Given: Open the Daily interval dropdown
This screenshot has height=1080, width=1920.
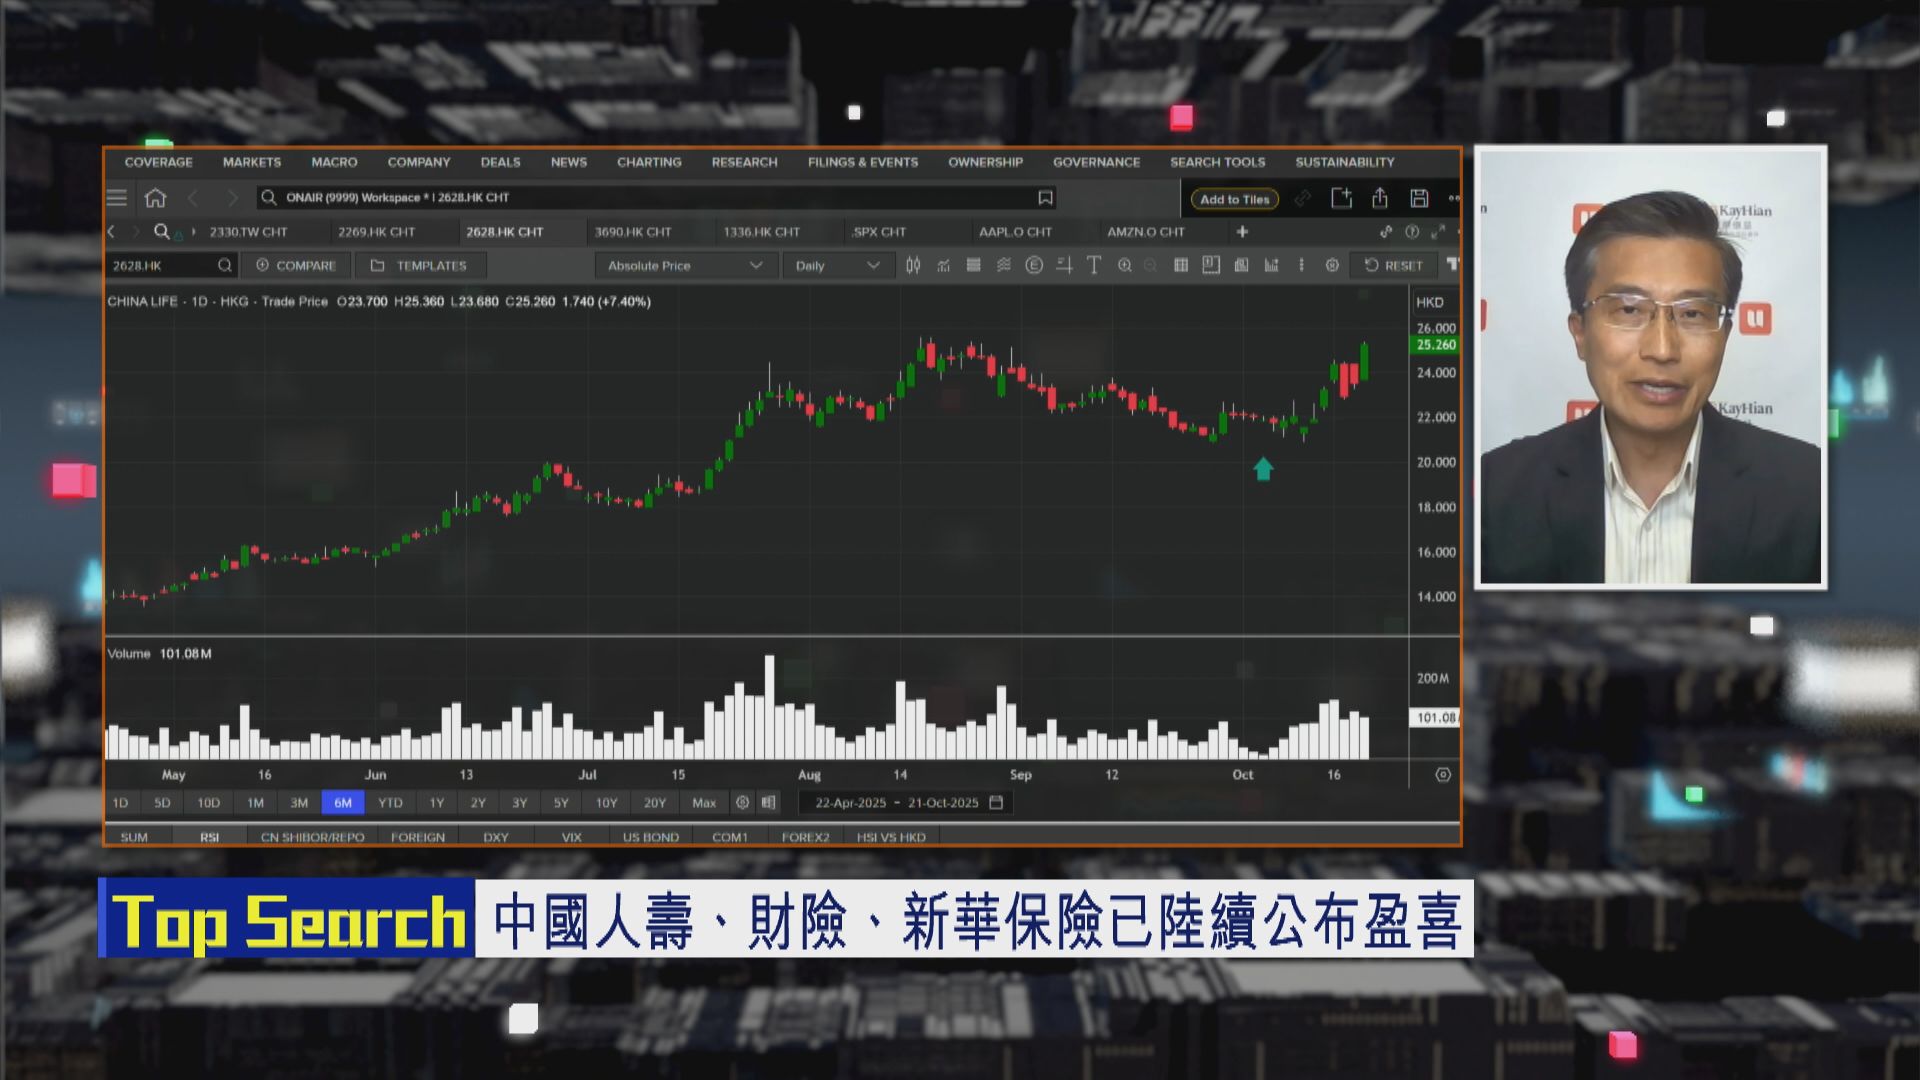Looking at the screenshot, I should tap(837, 266).
